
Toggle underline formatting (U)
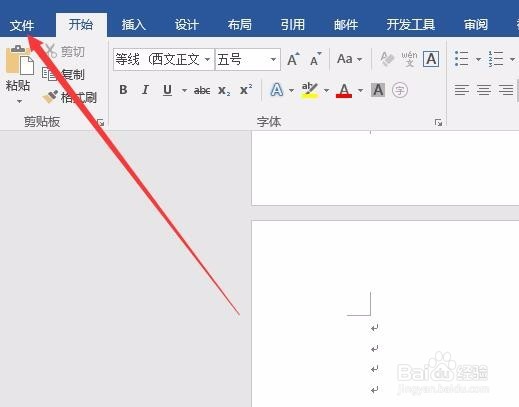168,90
